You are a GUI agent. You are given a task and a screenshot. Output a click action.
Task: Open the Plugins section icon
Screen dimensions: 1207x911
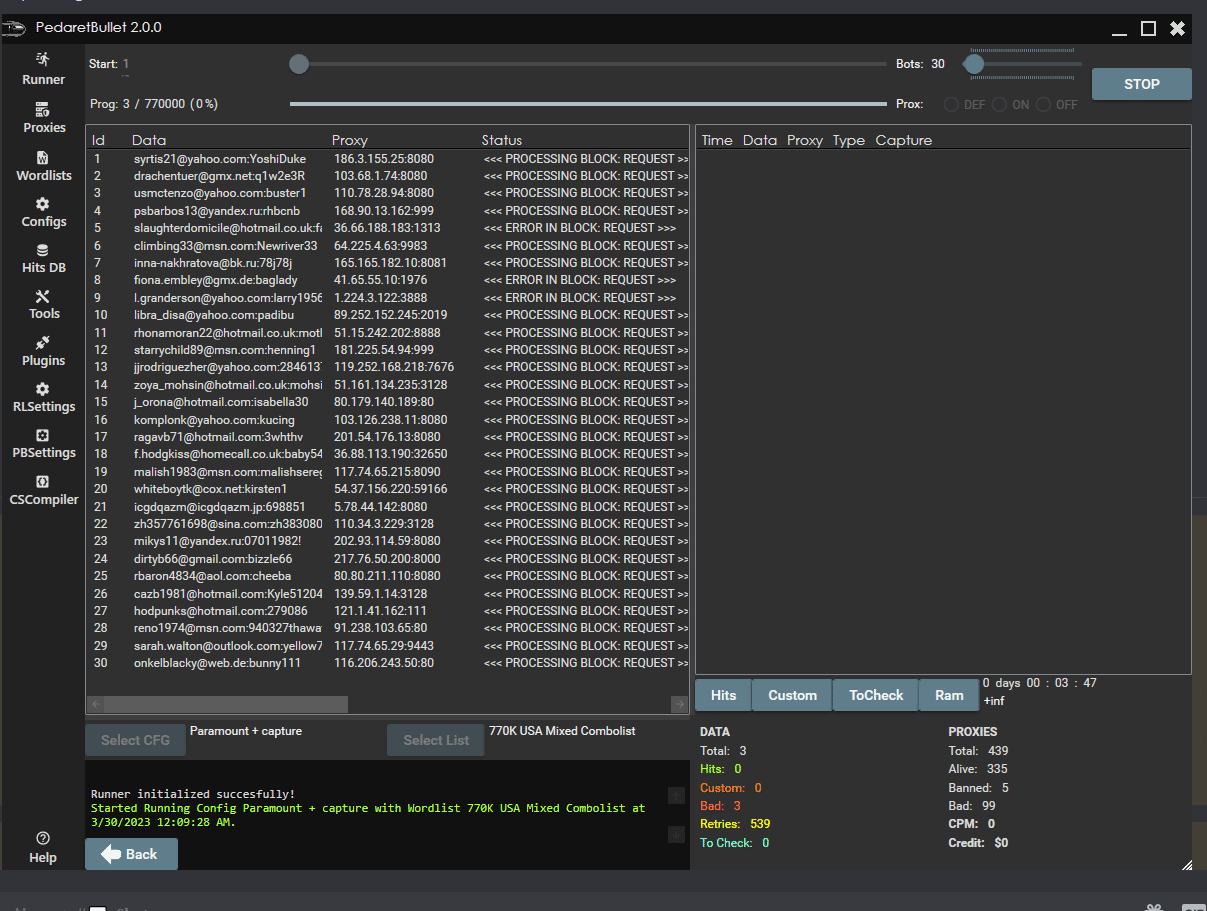(x=43, y=344)
